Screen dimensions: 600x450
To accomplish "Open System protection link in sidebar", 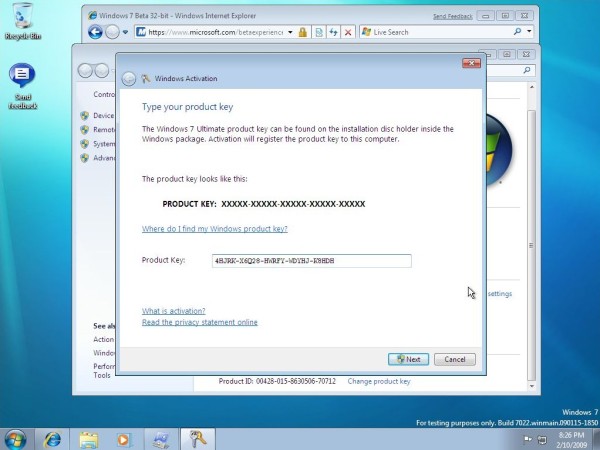I will 104,144.
